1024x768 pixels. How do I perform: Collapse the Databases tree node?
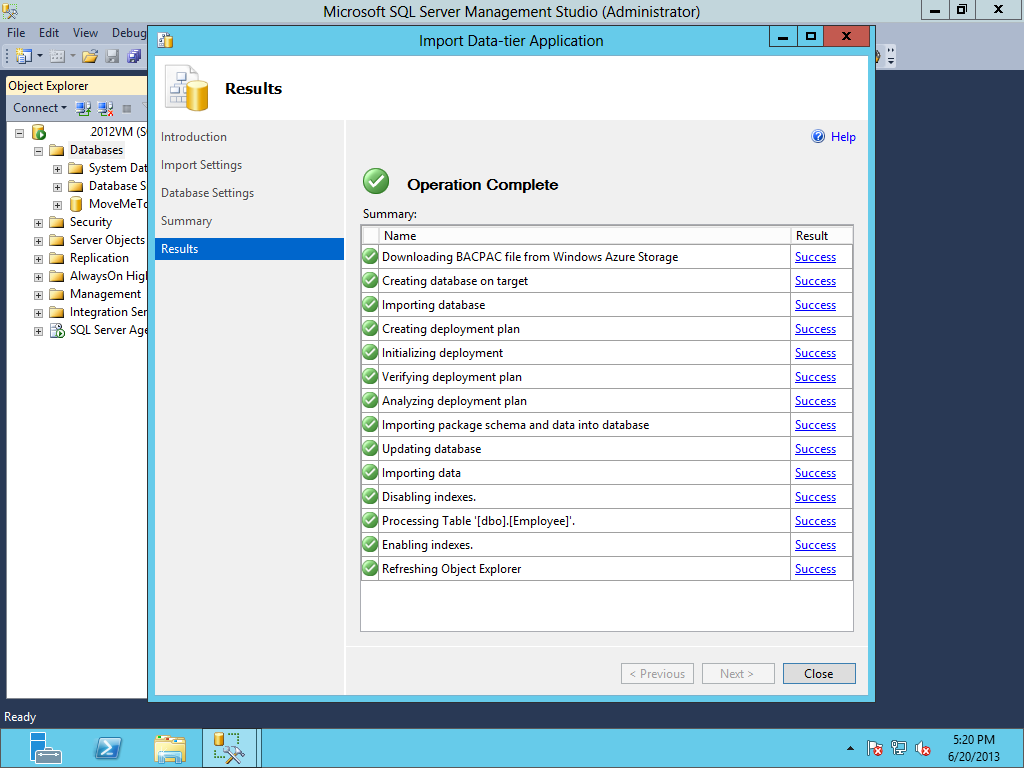39,150
